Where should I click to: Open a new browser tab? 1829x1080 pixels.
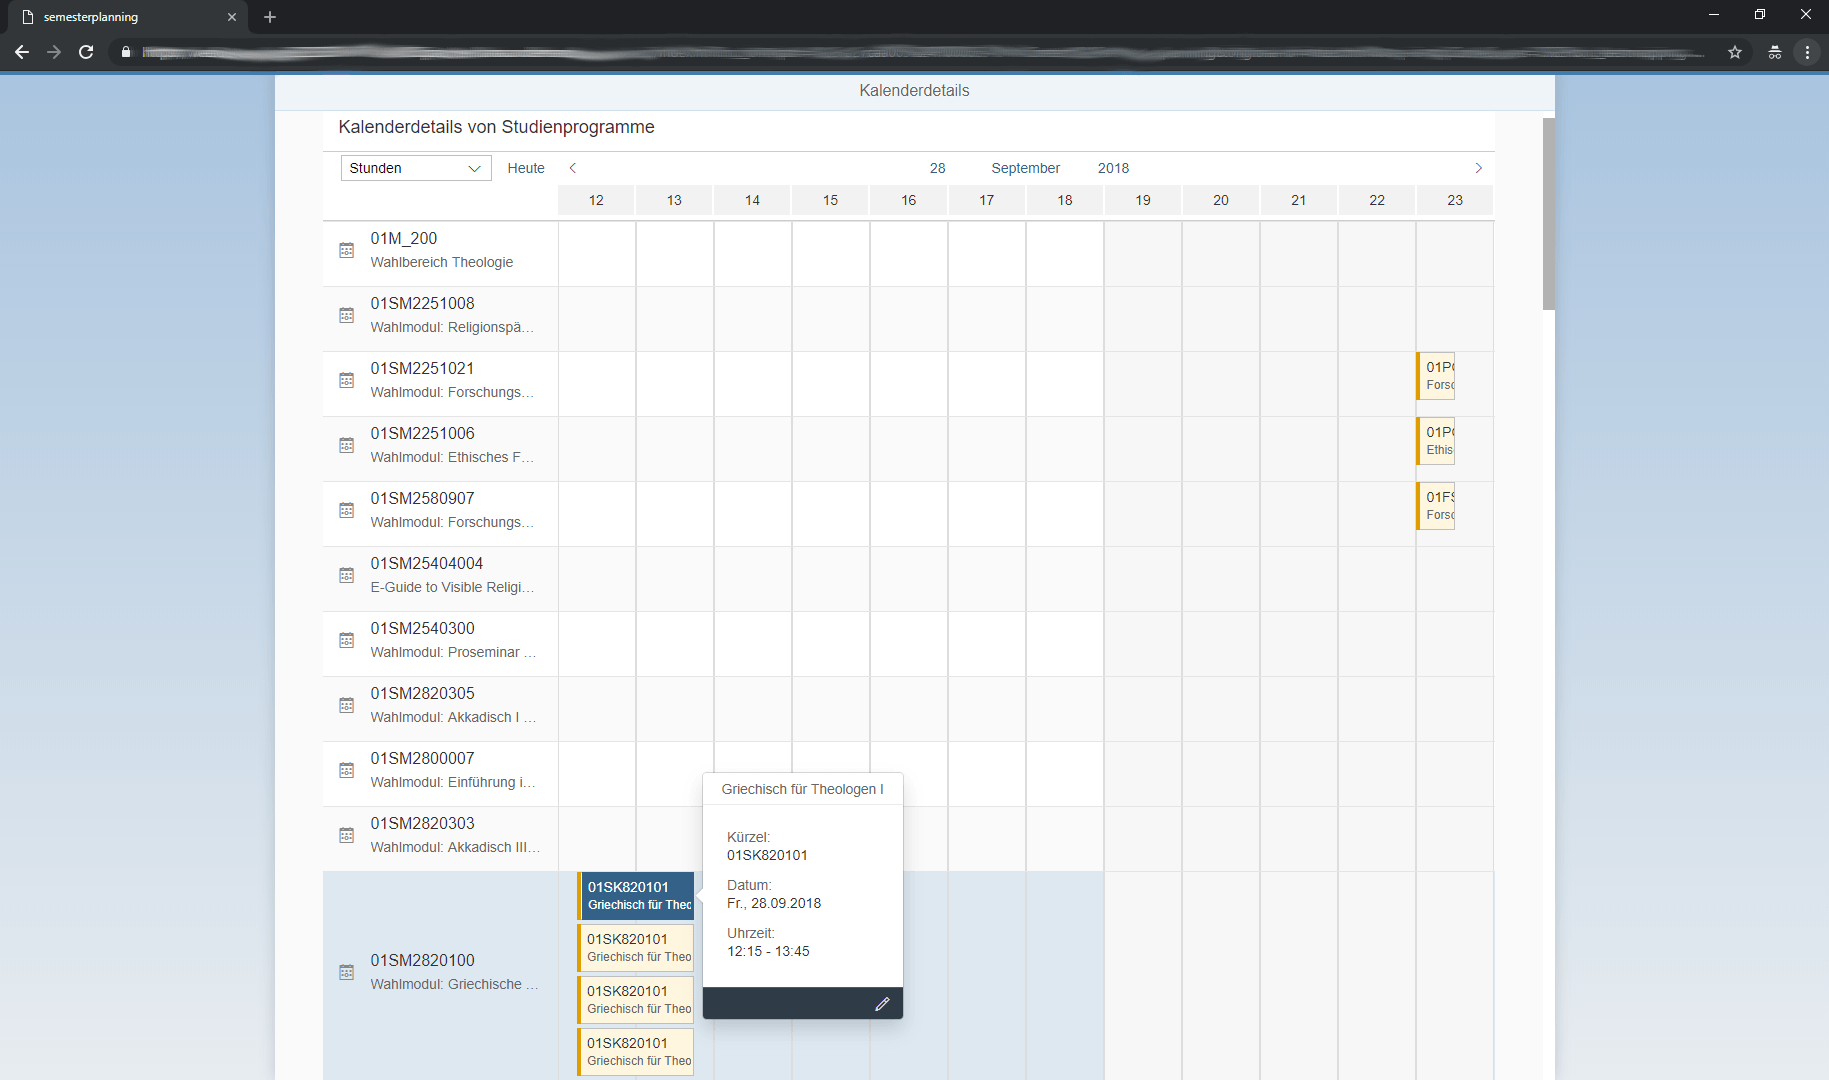(269, 17)
